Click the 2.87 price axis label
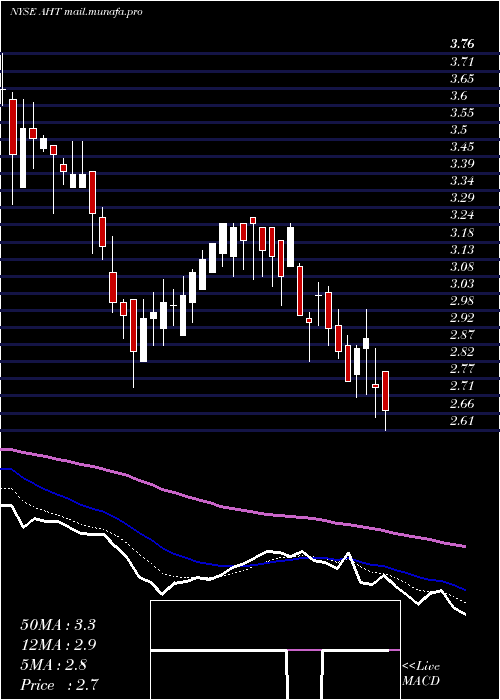The width and height of the screenshot is (500, 700). click(x=462, y=335)
